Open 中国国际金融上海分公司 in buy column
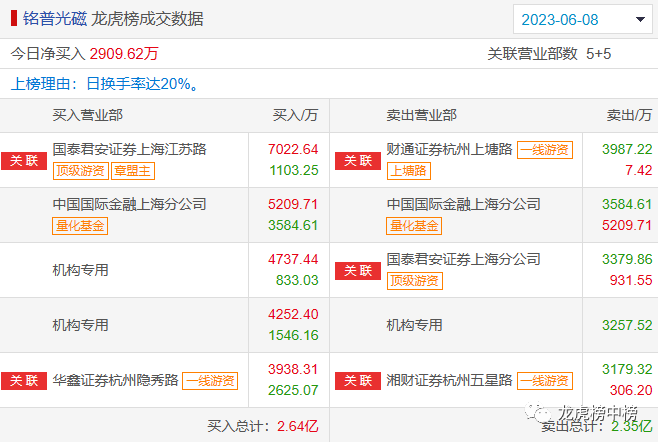 coord(130,204)
